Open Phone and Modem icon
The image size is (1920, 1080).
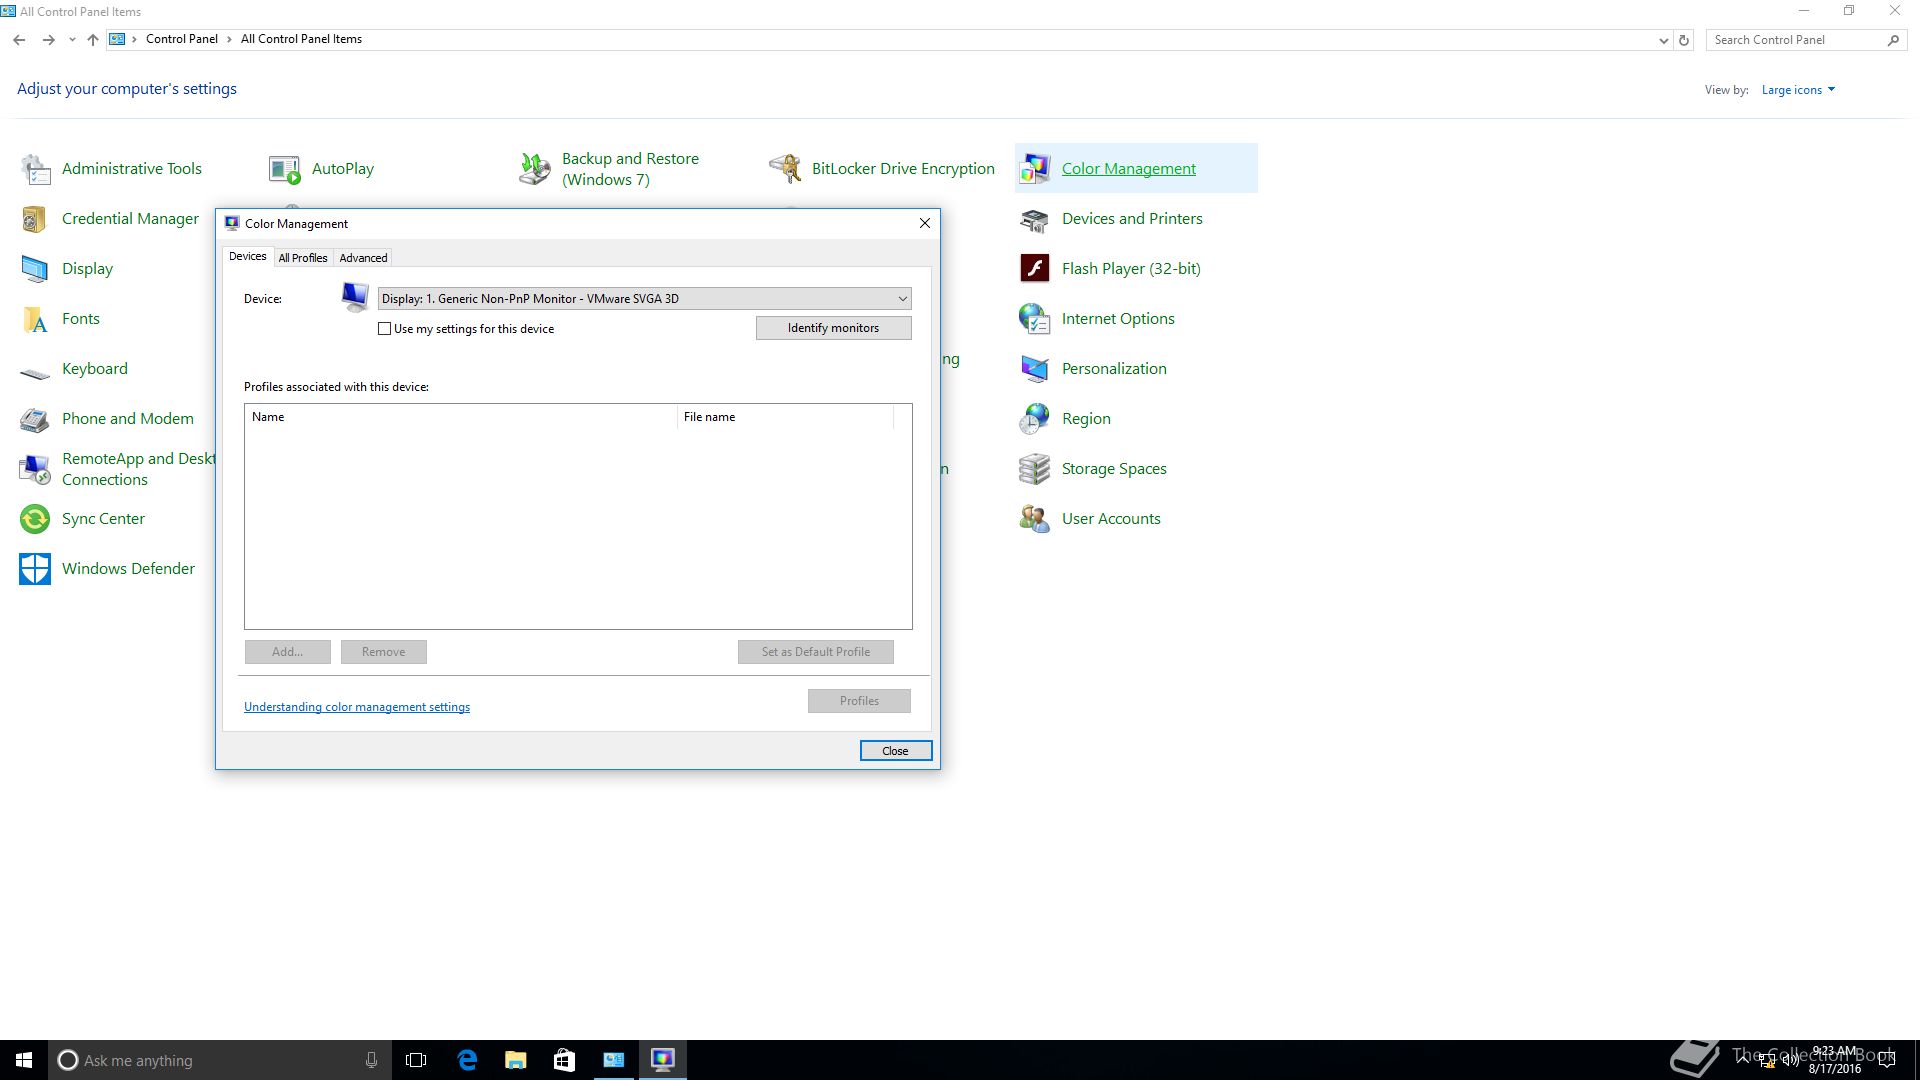point(35,419)
